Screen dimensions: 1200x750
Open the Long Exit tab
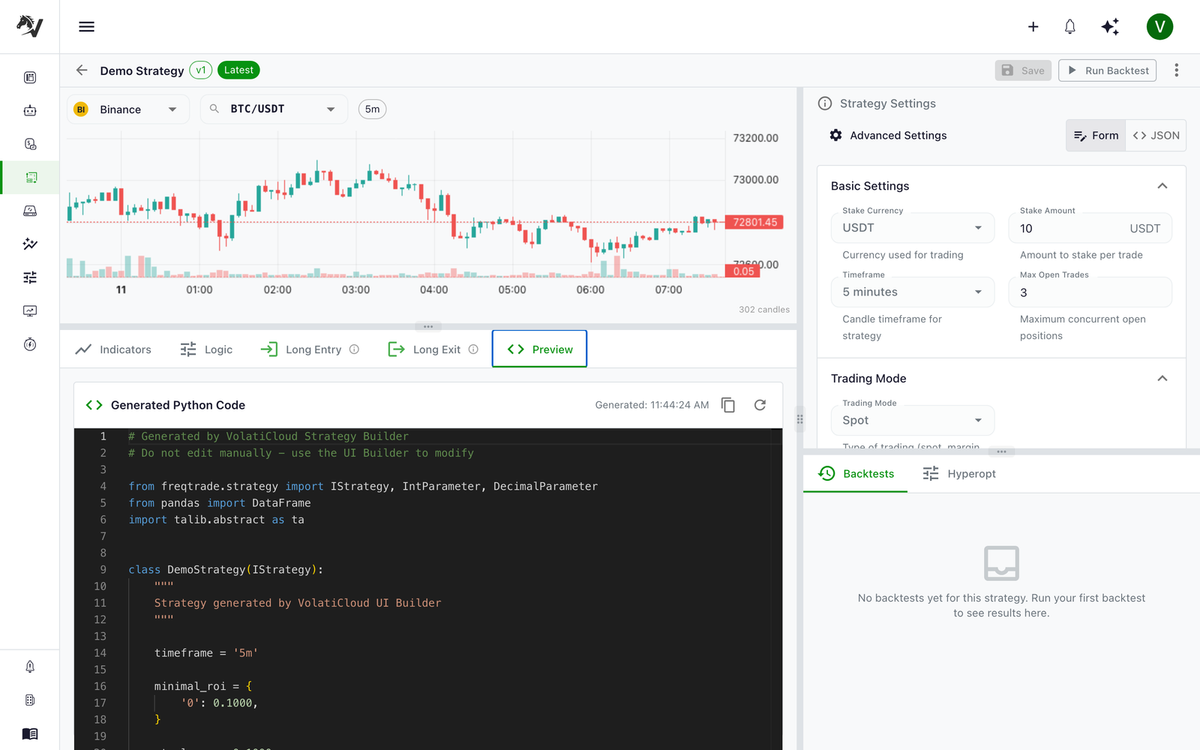(x=433, y=349)
